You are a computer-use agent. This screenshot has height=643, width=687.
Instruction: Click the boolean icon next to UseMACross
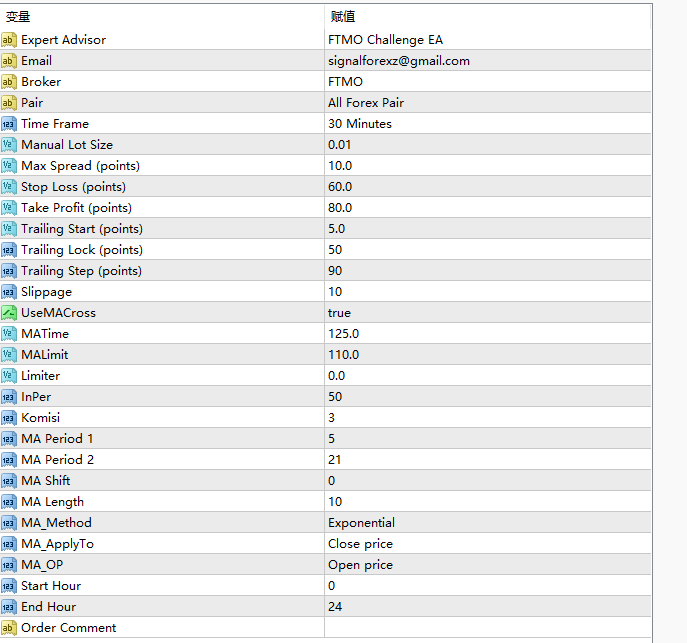click(9, 313)
